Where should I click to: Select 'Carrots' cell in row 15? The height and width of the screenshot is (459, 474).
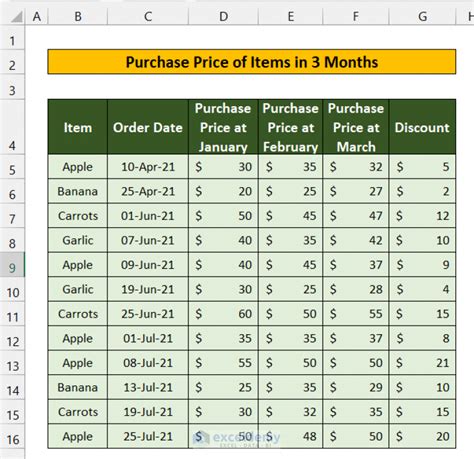tap(78, 412)
